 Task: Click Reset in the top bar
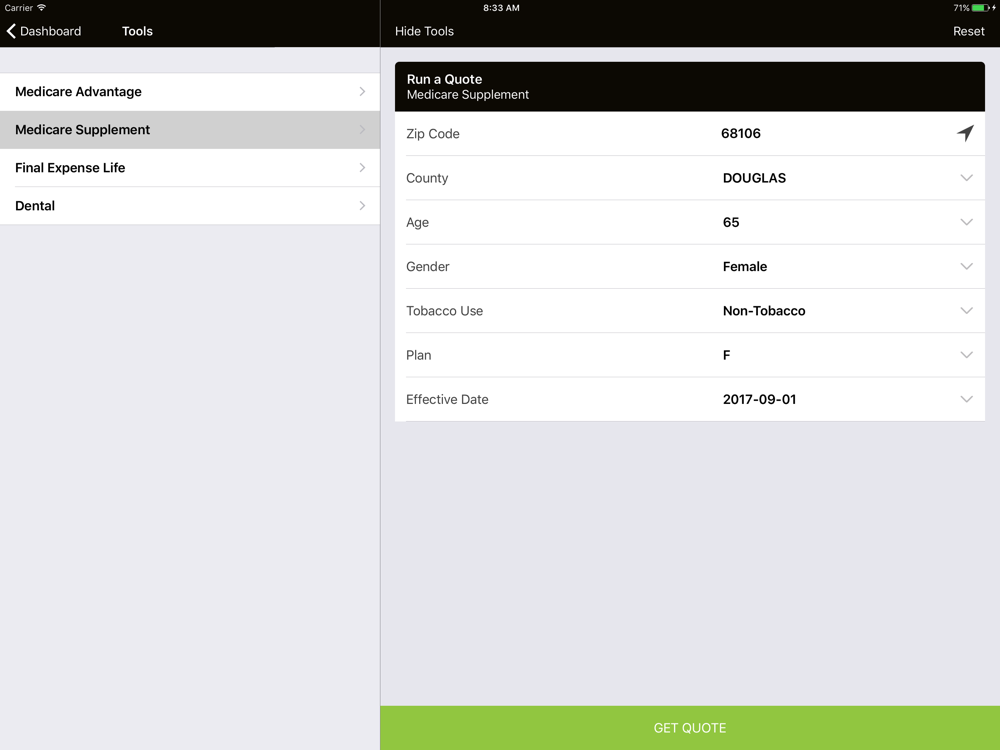pyautogui.click(x=968, y=31)
